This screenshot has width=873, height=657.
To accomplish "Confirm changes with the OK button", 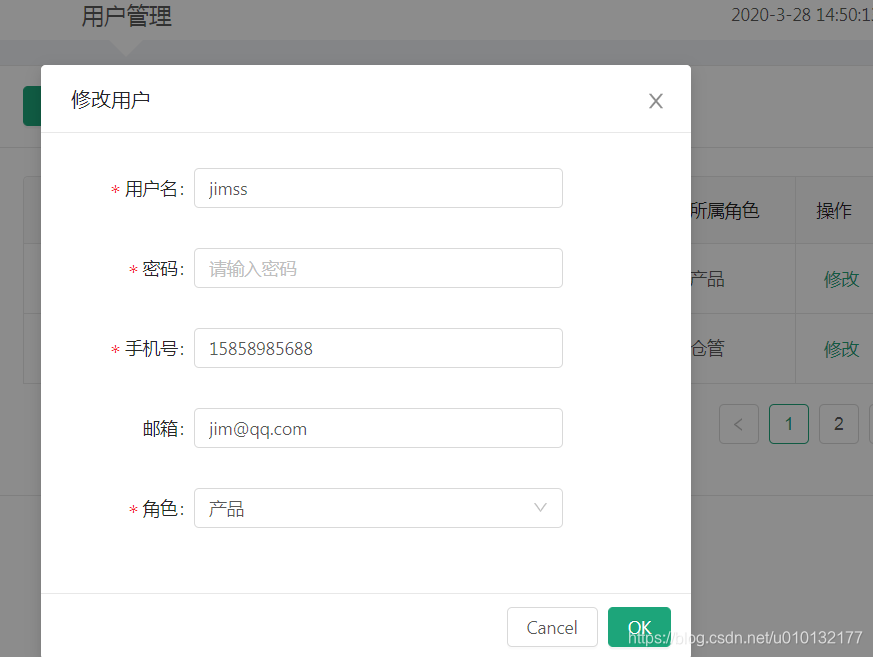I will tap(639, 627).
